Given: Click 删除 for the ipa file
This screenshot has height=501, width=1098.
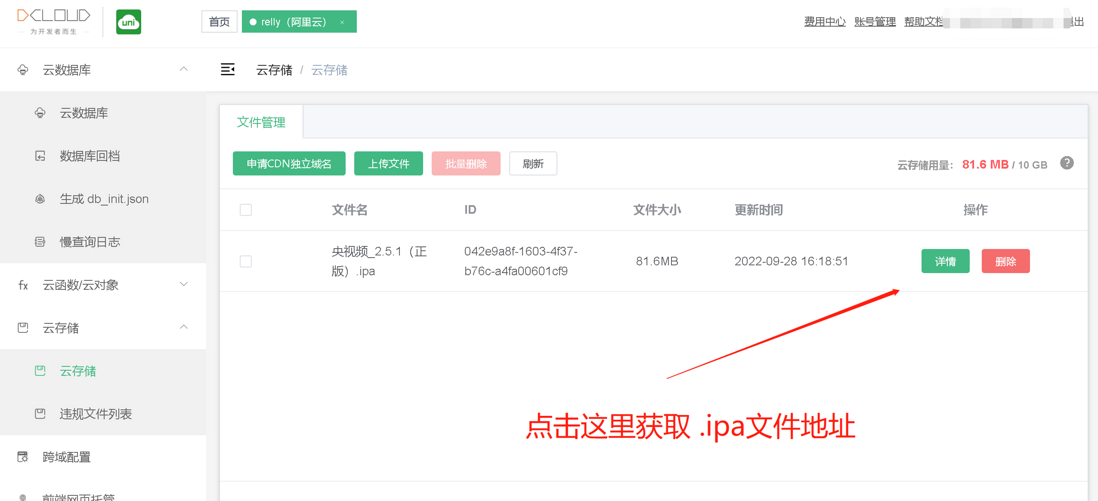Looking at the screenshot, I should point(1006,261).
